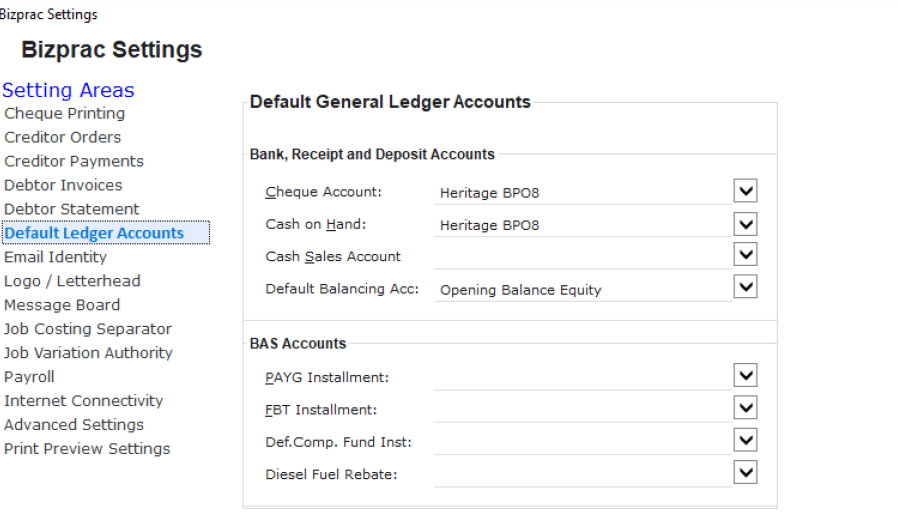
Task: Expand the Cheque Account dropdown arrow
Action: [745, 191]
